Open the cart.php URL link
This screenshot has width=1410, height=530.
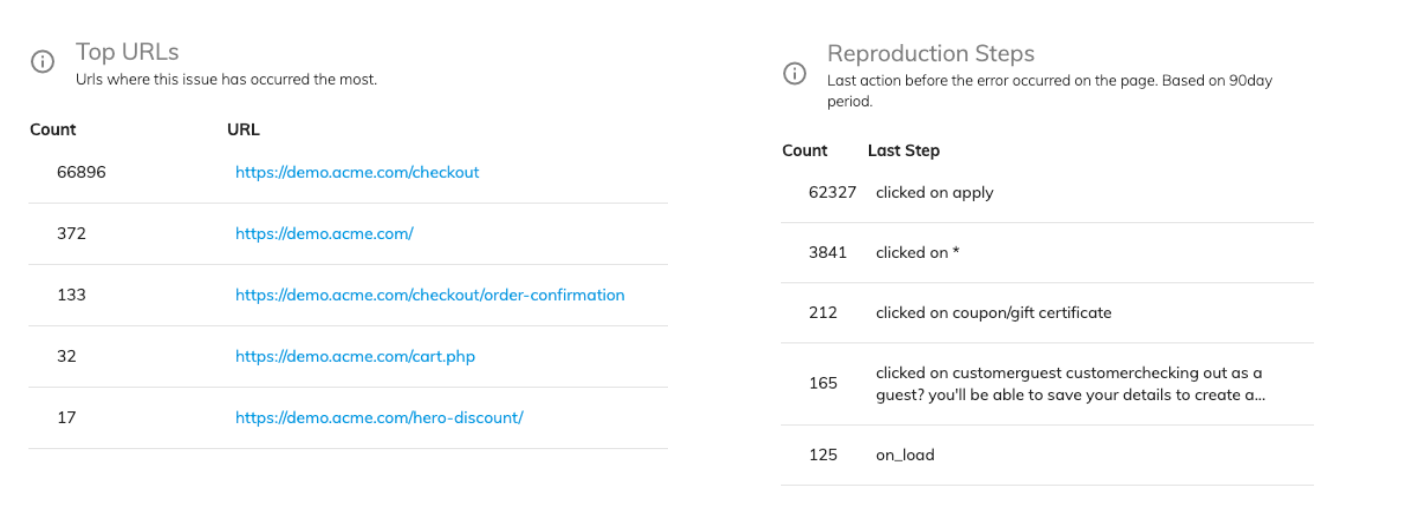point(355,356)
